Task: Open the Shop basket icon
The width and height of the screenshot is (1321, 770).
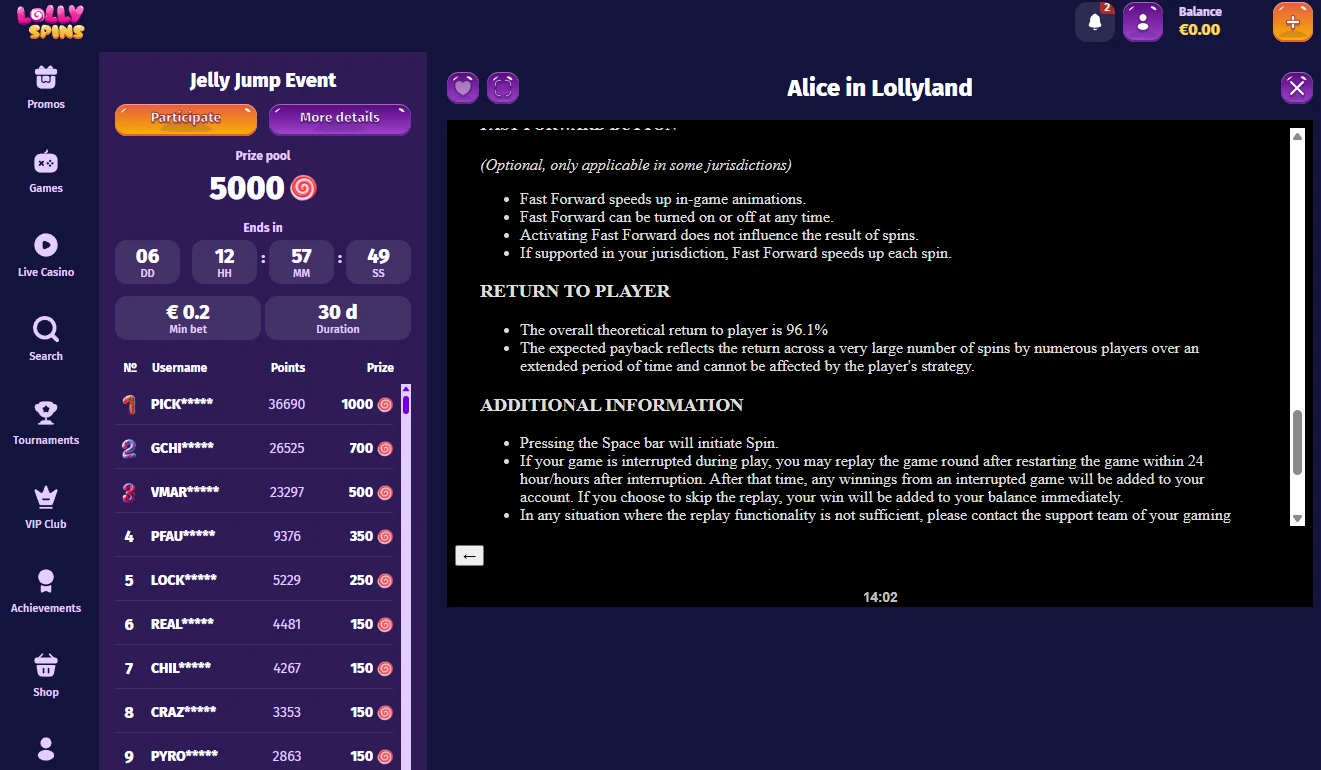Action: tap(46, 665)
